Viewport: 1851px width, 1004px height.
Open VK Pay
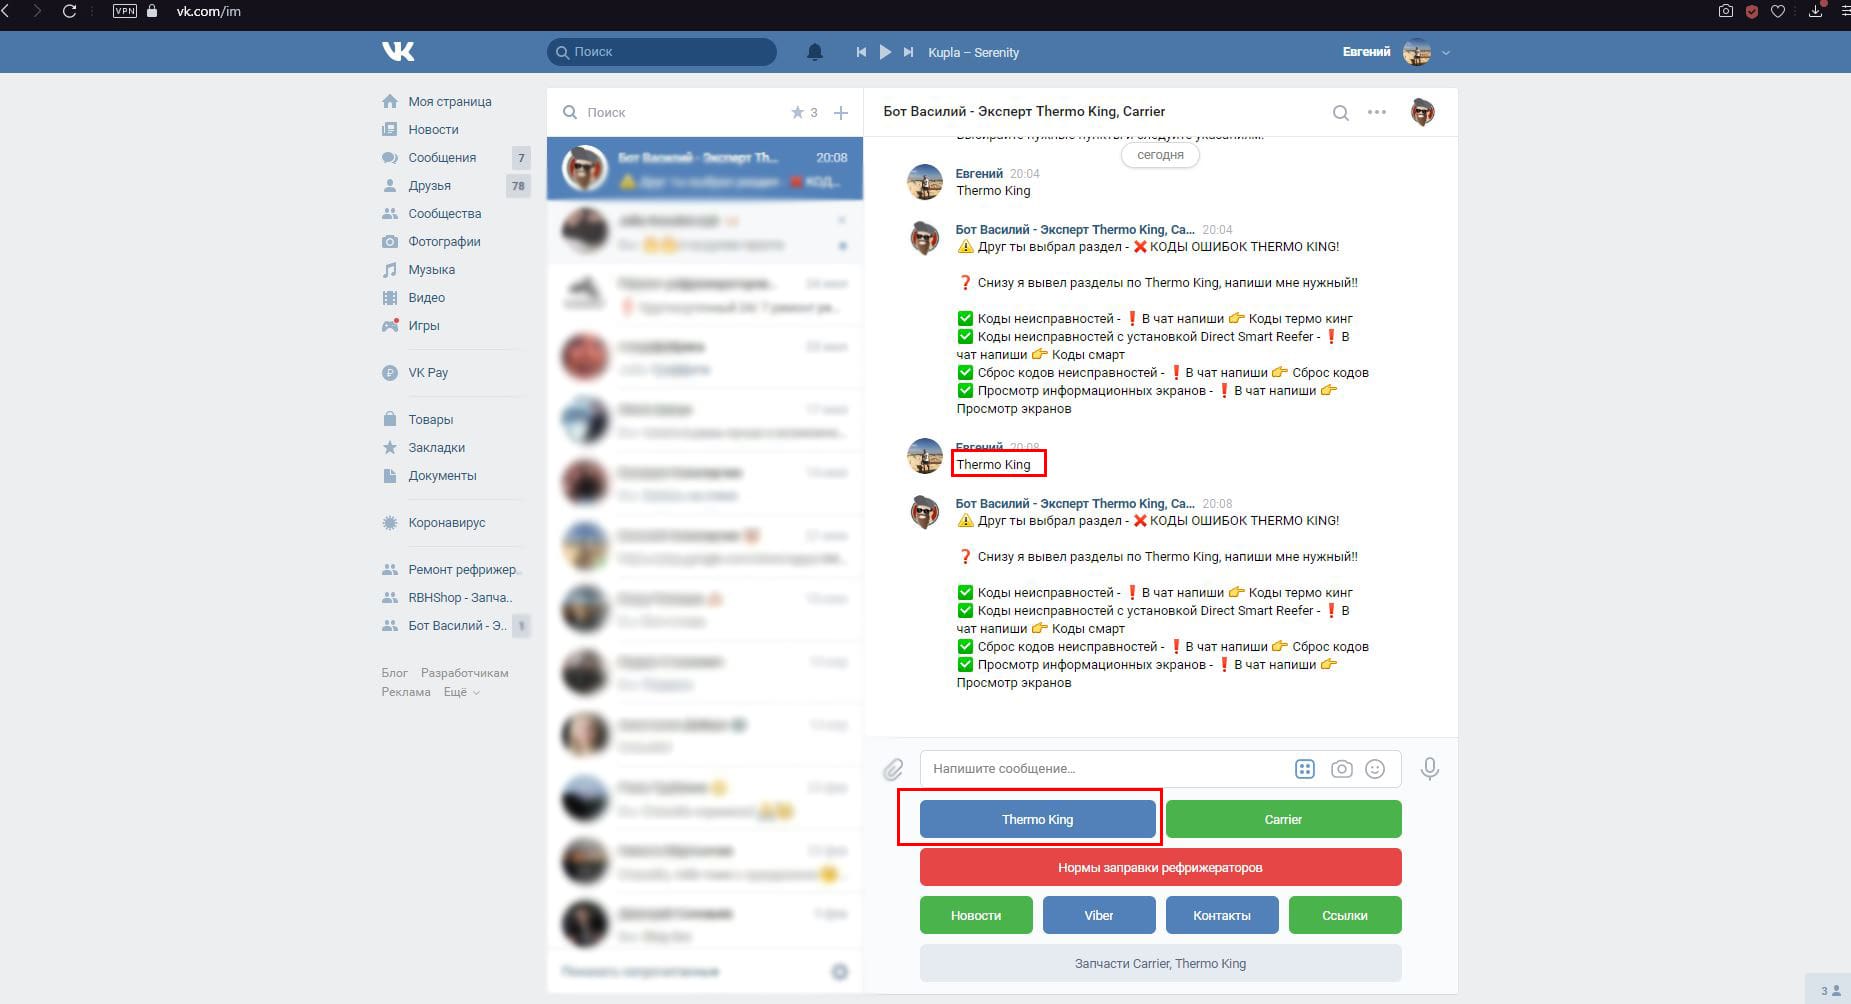(x=428, y=372)
